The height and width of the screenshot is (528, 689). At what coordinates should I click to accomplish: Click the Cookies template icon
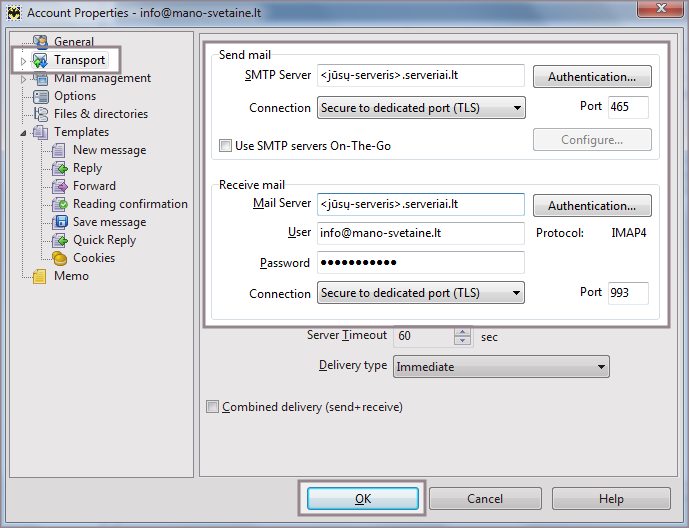60,258
